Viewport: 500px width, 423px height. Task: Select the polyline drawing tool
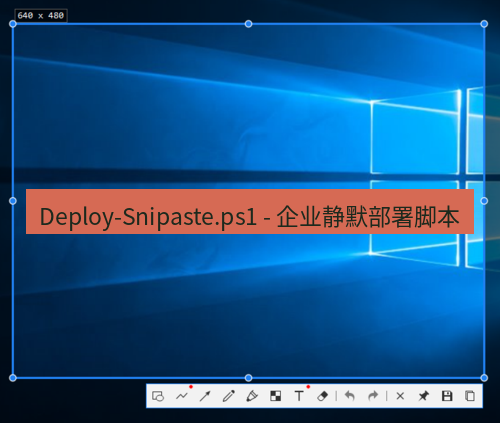coord(182,396)
